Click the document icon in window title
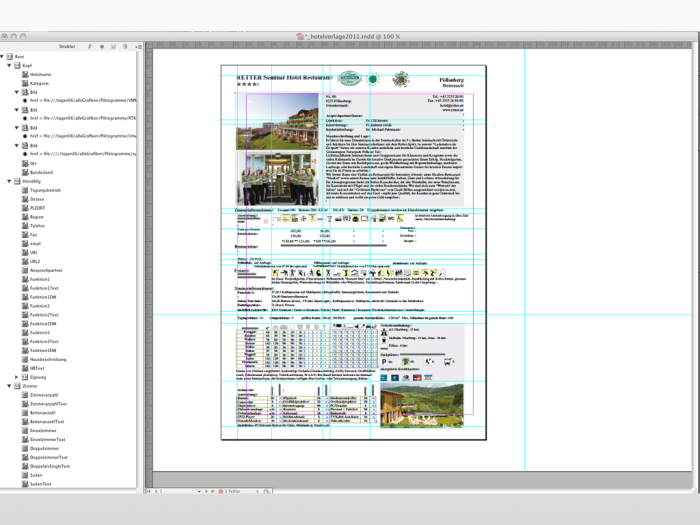The image size is (700, 525). 300,37
